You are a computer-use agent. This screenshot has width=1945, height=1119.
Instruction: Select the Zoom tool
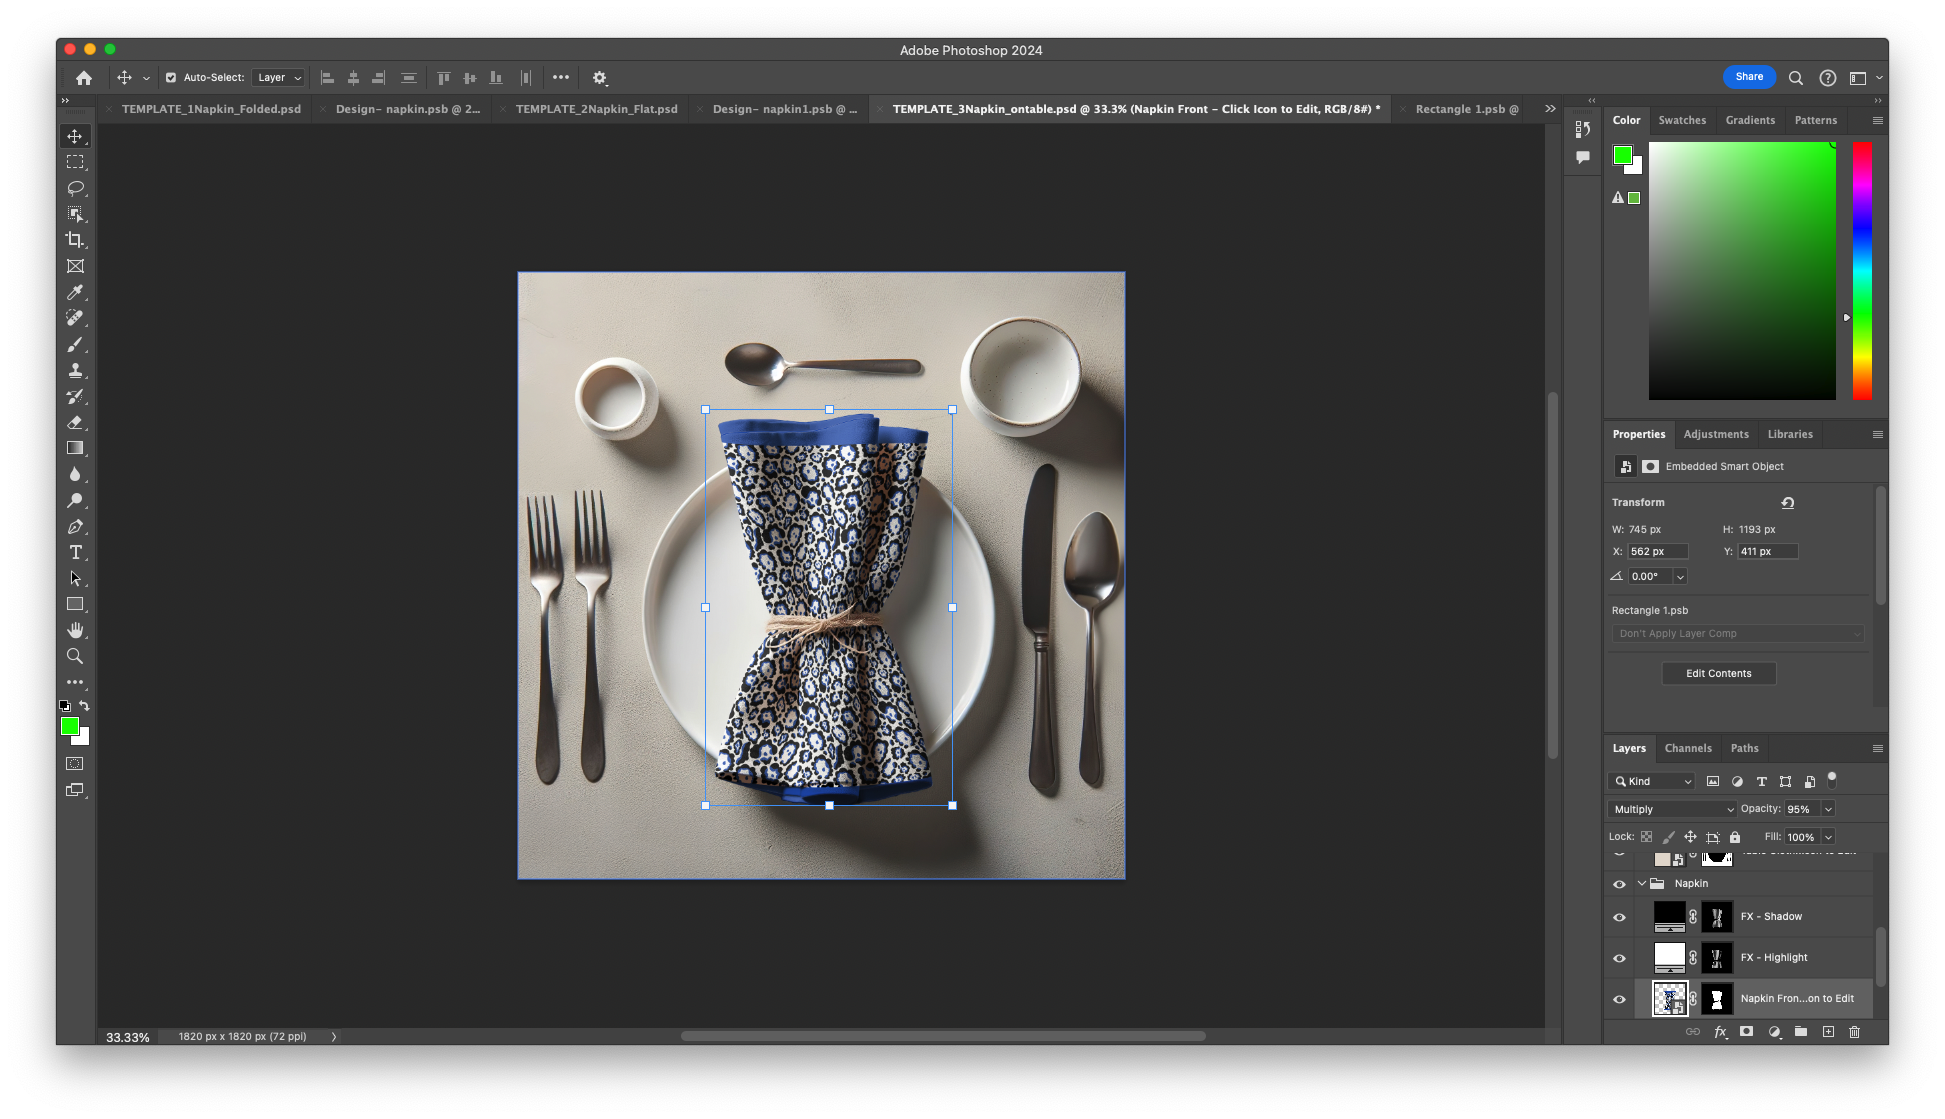[75, 656]
